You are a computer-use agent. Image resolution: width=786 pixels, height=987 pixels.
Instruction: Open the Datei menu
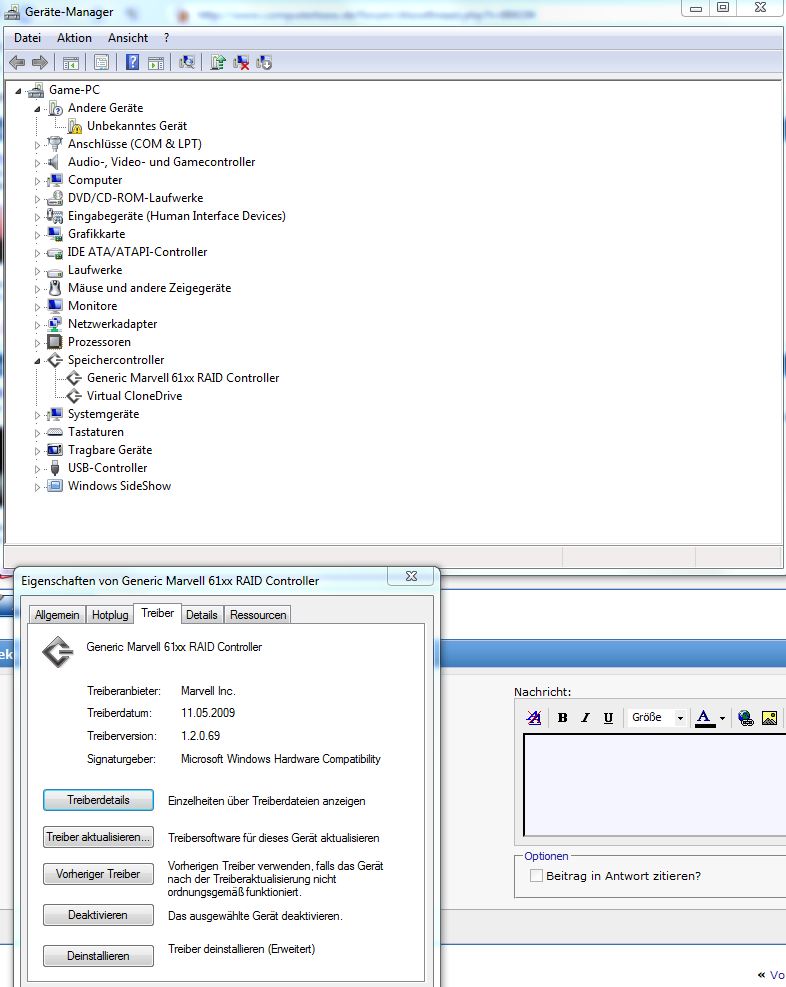(28, 38)
